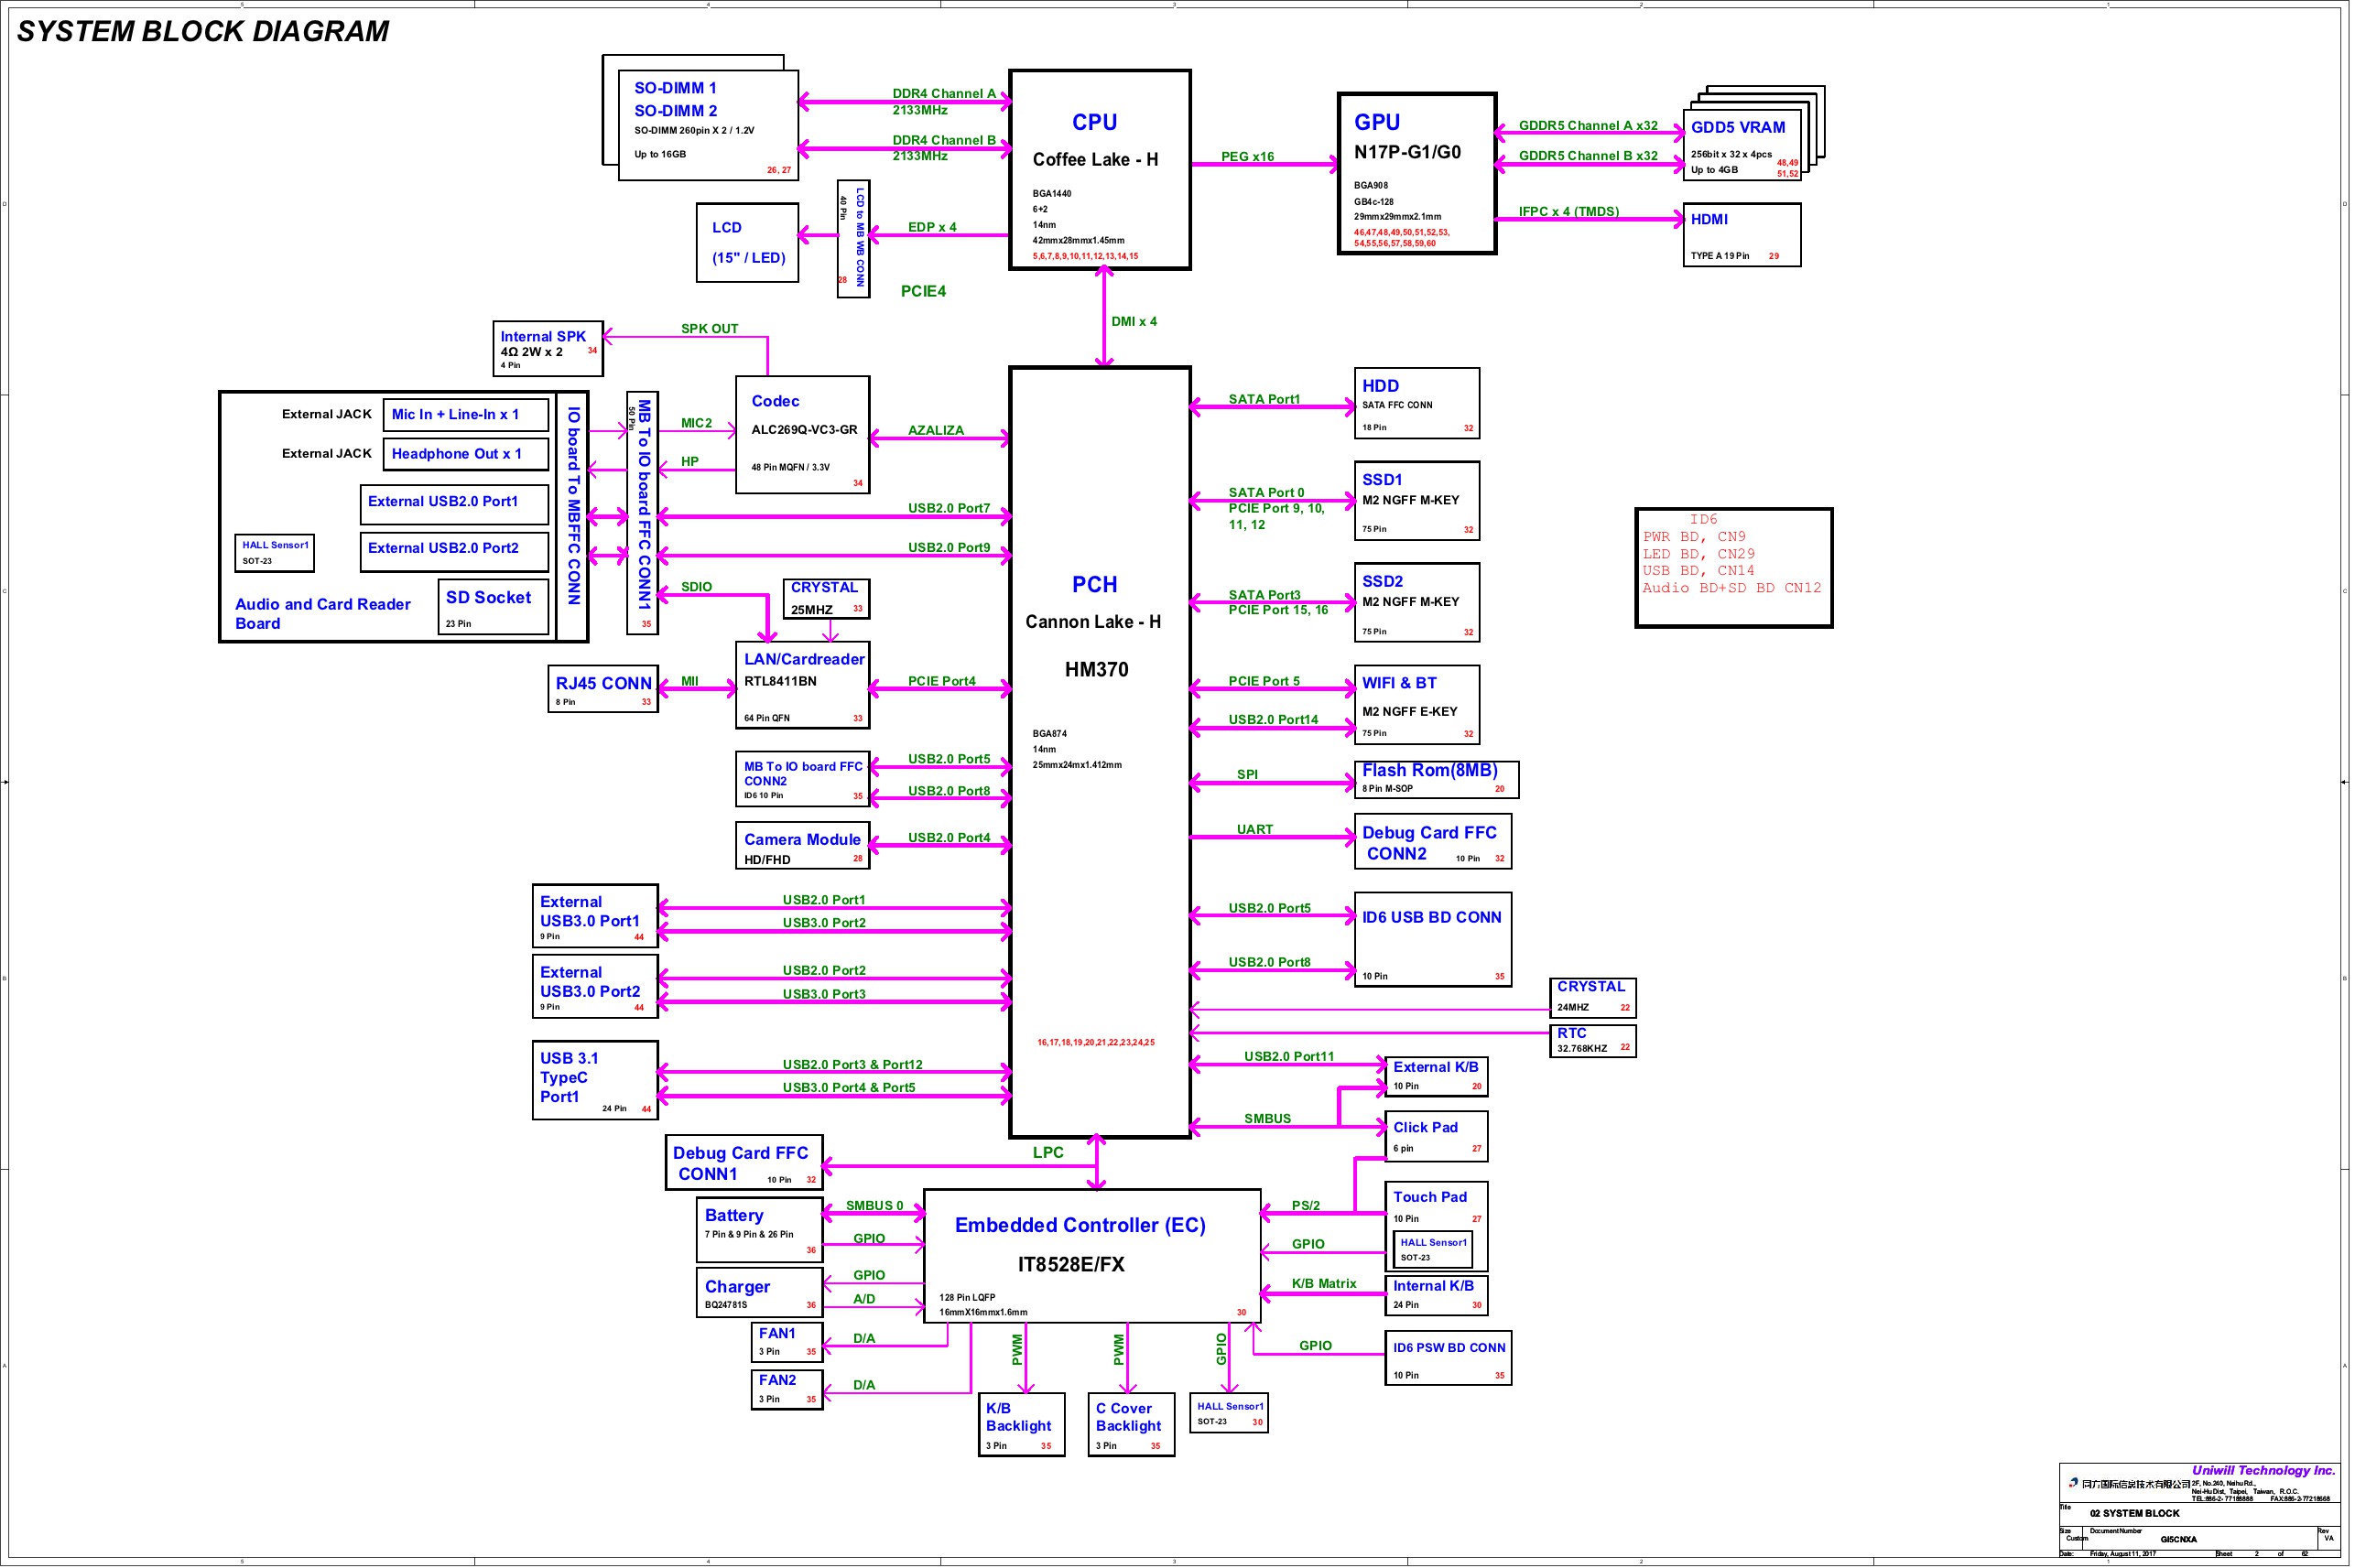The height and width of the screenshot is (1568, 2355).
Task: Click the SO-DIMM 2 label
Action: point(675,111)
